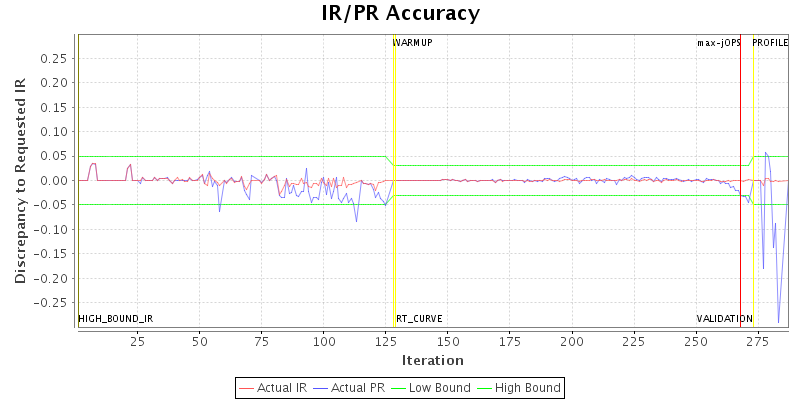Select the PROFILE phase label
Image resolution: width=800 pixels, height=400 pixels.
770,43
